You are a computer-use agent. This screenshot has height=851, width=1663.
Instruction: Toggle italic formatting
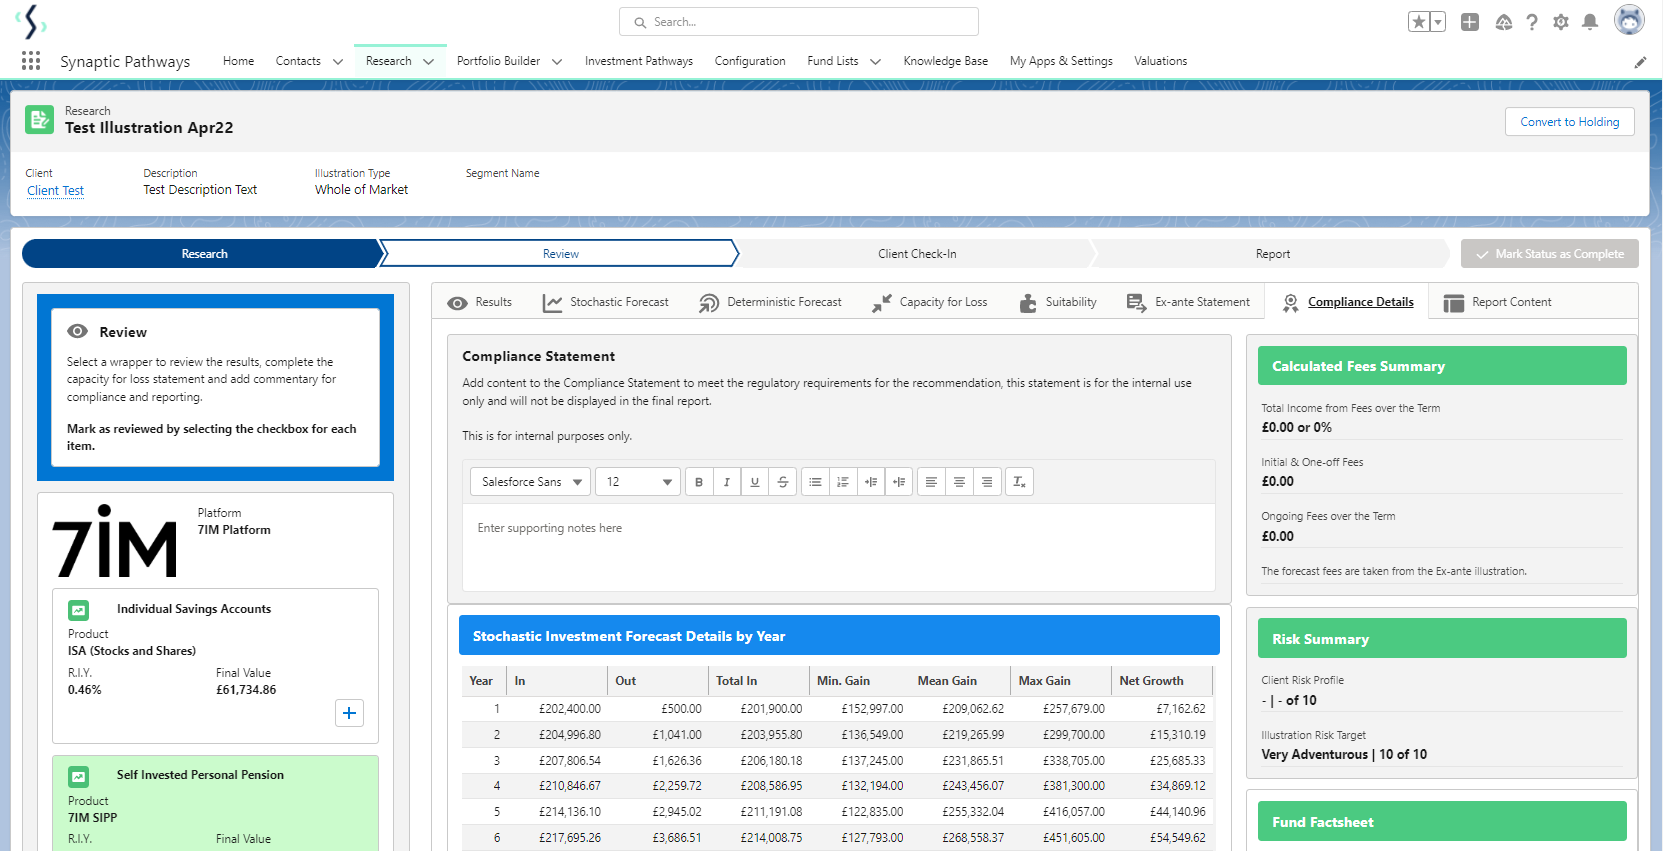click(727, 482)
